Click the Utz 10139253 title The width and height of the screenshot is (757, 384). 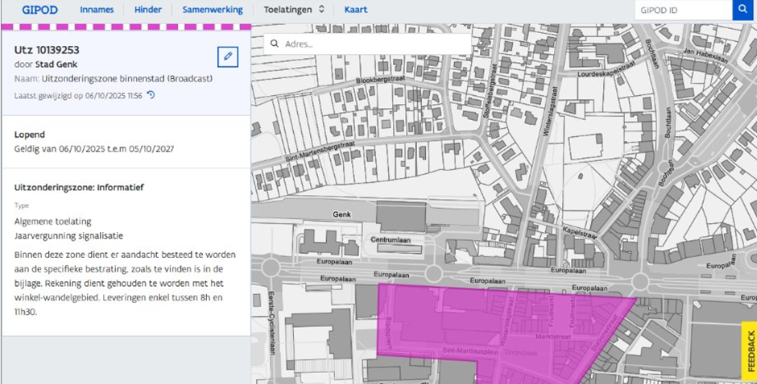pyautogui.click(x=47, y=50)
